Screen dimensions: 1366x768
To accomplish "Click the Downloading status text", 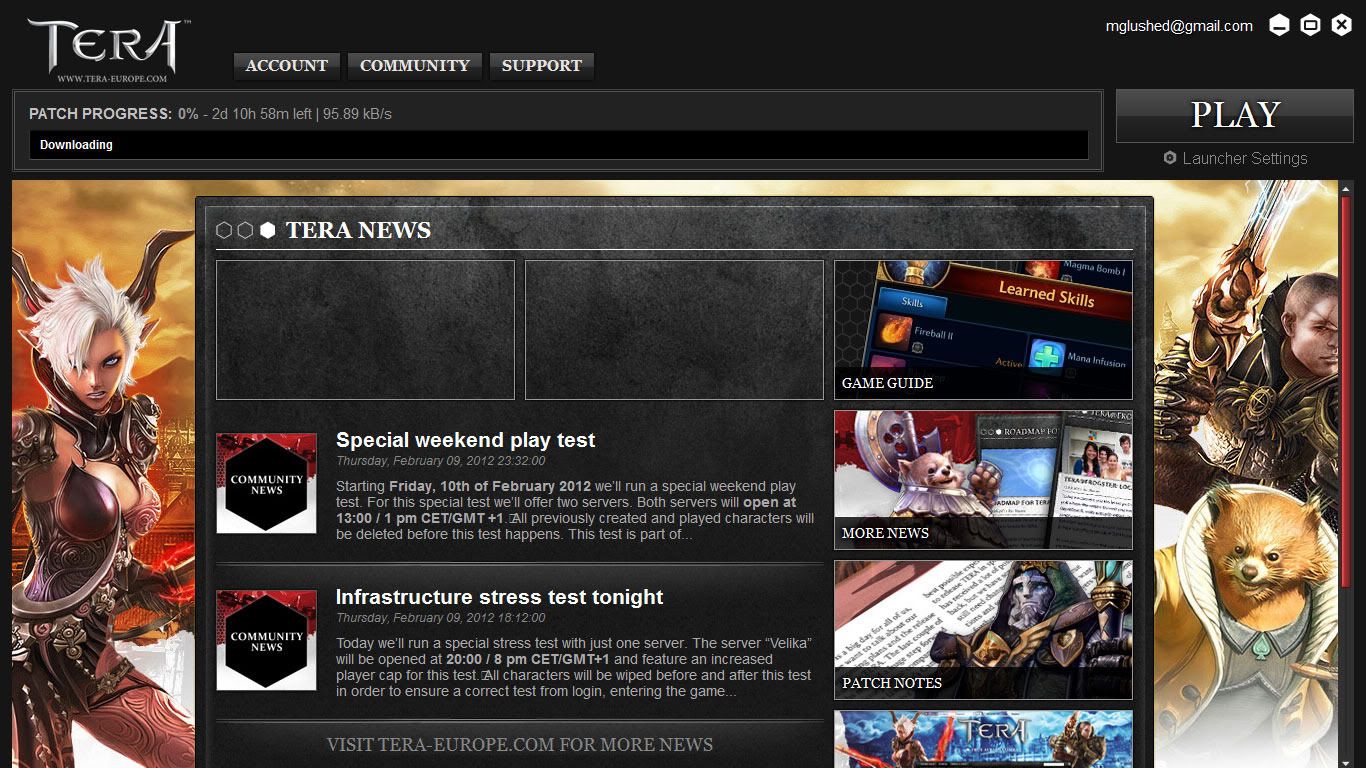I will click(76, 145).
